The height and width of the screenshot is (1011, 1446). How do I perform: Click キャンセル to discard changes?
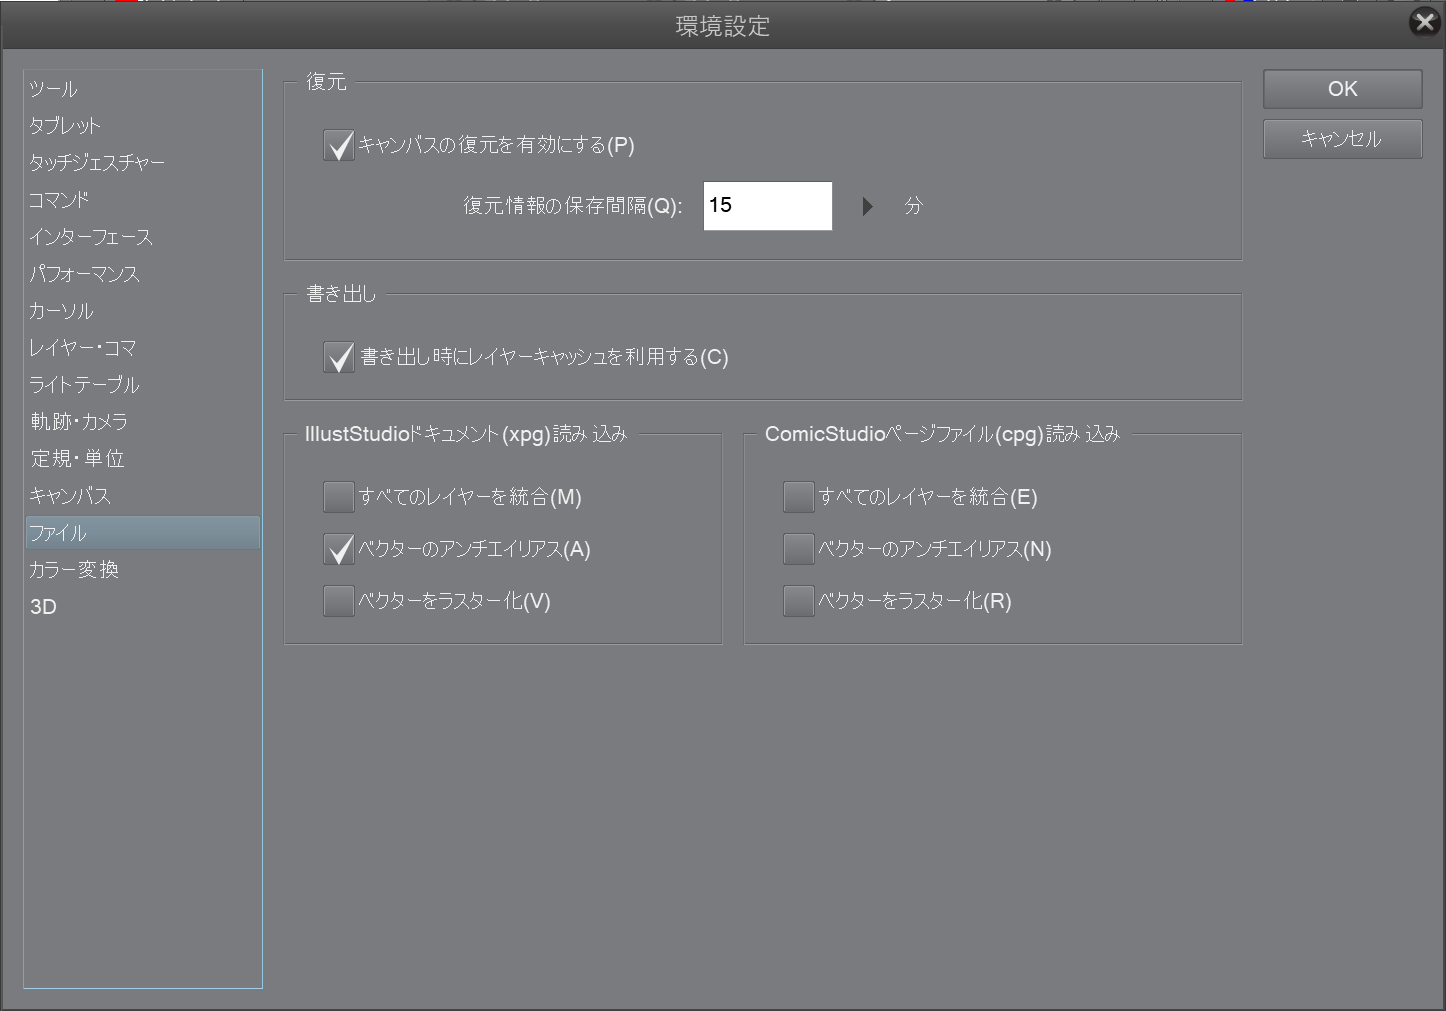1342,139
